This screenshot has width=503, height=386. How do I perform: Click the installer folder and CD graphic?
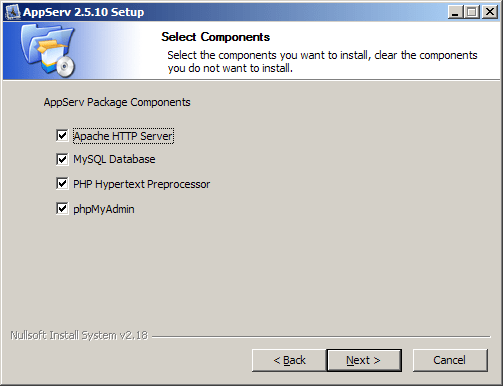pyautogui.click(x=48, y=51)
